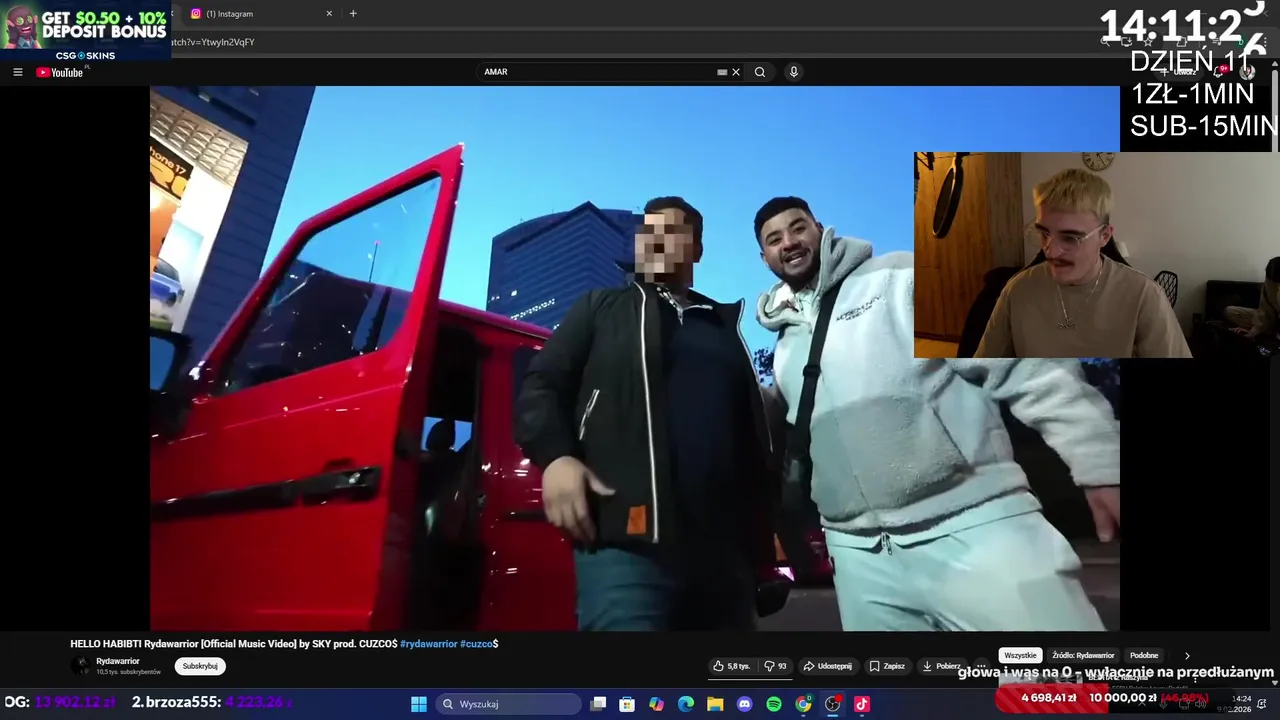Open OBS Studio from taskbar

coord(832,704)
